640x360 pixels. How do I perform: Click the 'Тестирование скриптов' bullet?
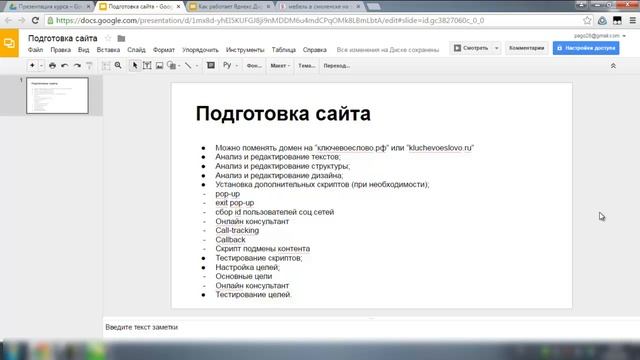point(259,258)
